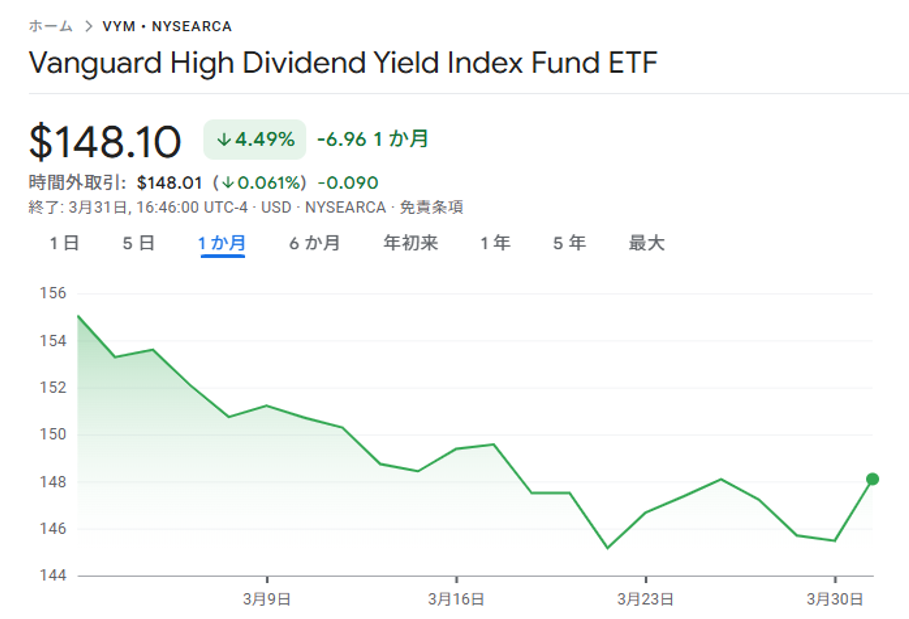
Task: Show the 5年 chart range
Action: [x=570, y=243]
